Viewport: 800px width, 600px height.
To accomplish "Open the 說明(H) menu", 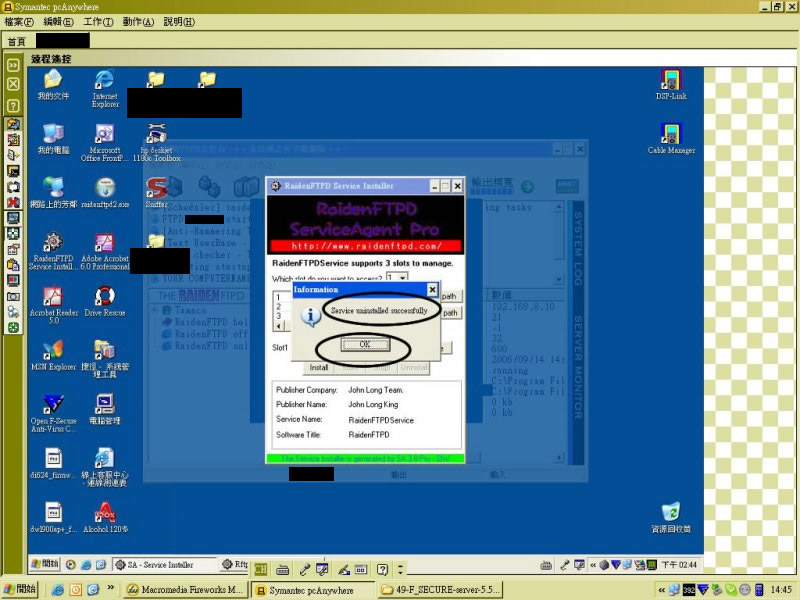I will point(179,22).
